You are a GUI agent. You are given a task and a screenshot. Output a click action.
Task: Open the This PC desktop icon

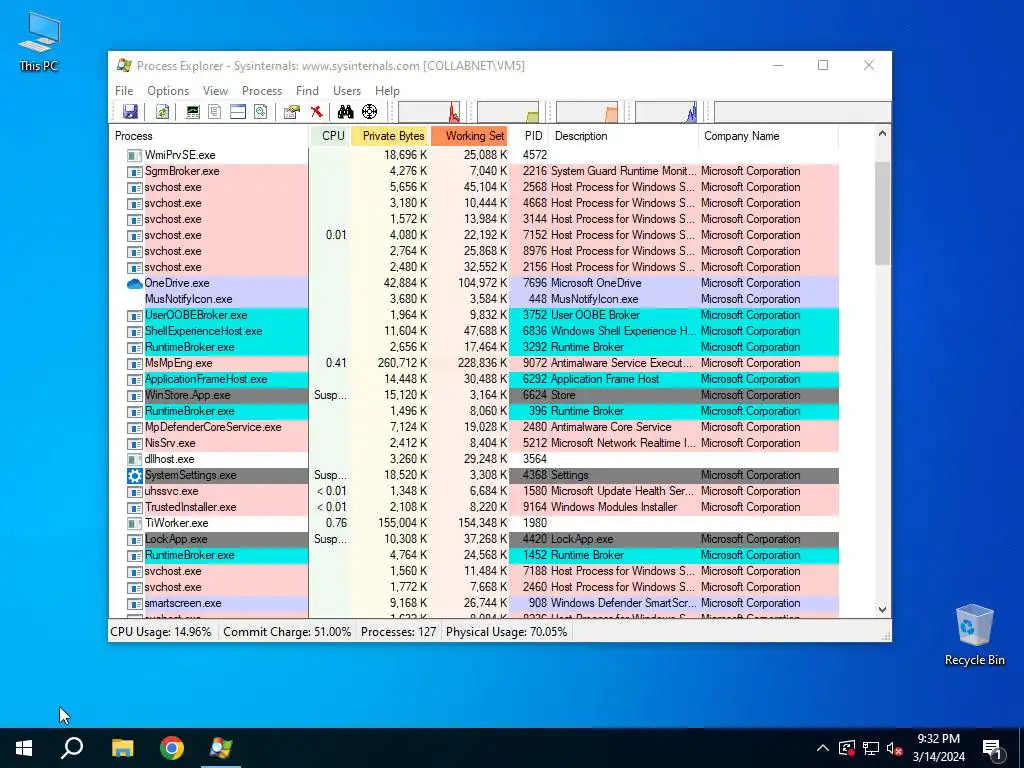point(39,43)
